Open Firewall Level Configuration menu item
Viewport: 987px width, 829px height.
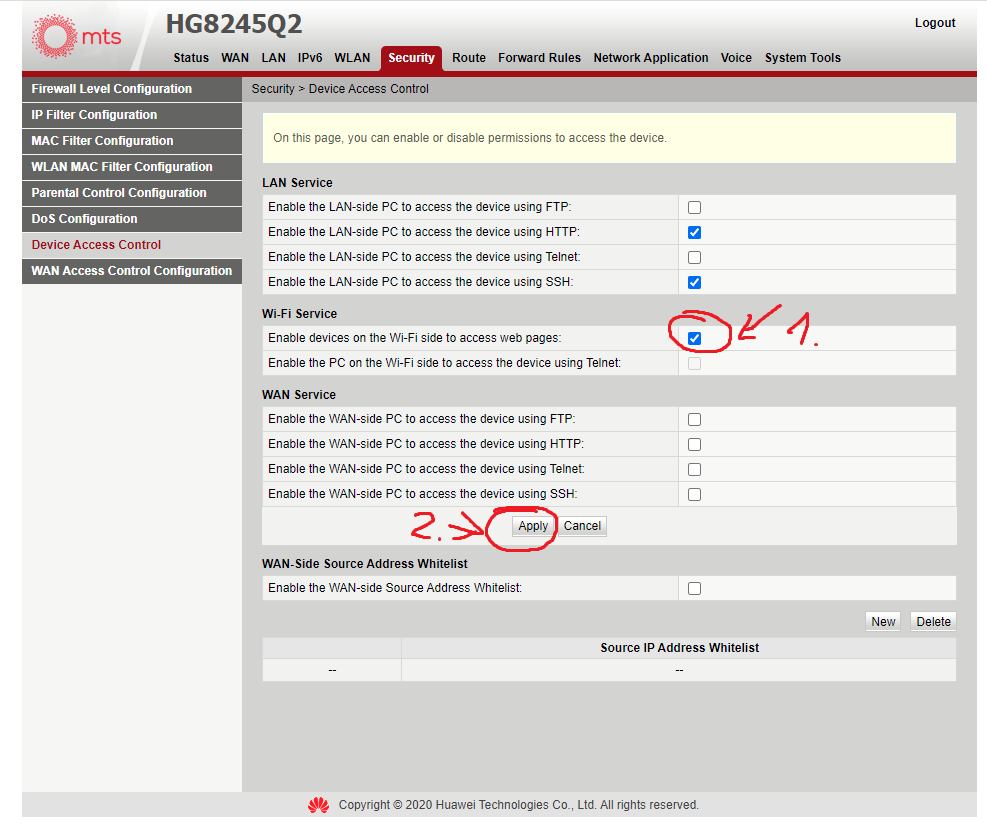[132, 89]
